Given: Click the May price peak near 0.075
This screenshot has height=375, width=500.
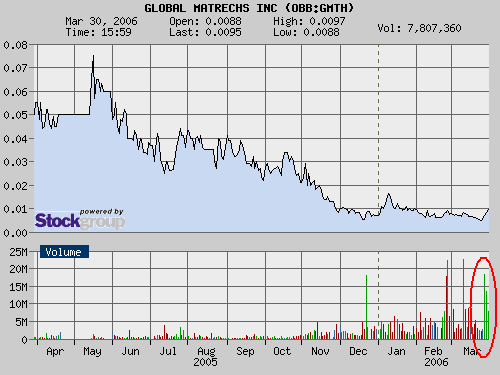Looking at the screenshot, I should 93,57.
